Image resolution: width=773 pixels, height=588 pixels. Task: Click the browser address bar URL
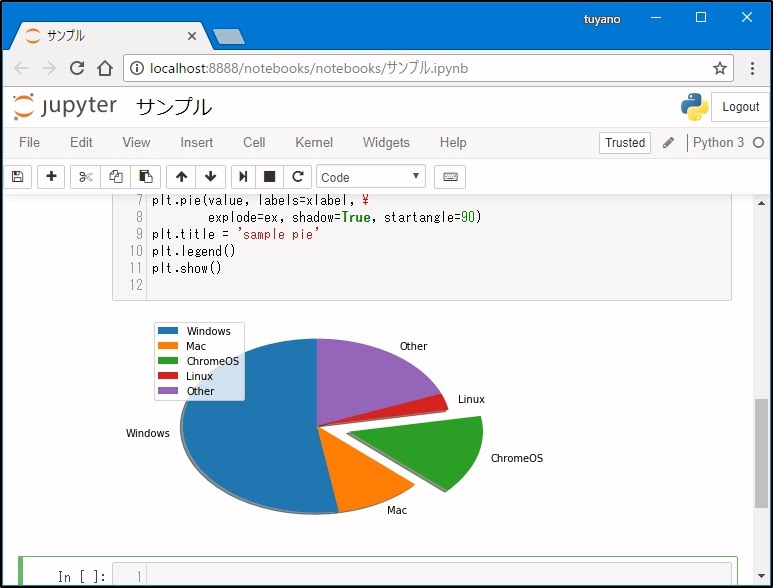[310, 69]
